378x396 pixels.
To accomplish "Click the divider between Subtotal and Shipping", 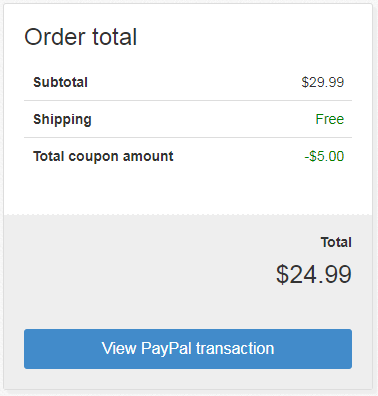I will [188, 100].
